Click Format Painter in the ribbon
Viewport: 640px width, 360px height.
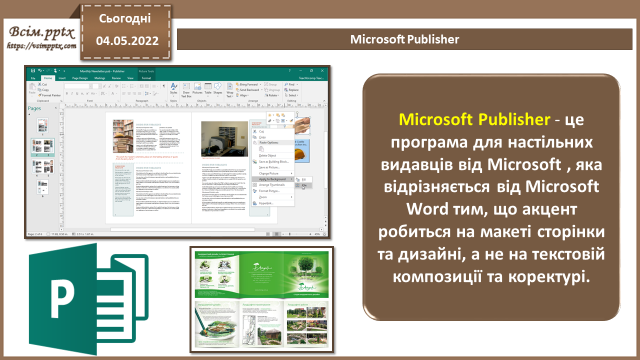pos(50,95)
